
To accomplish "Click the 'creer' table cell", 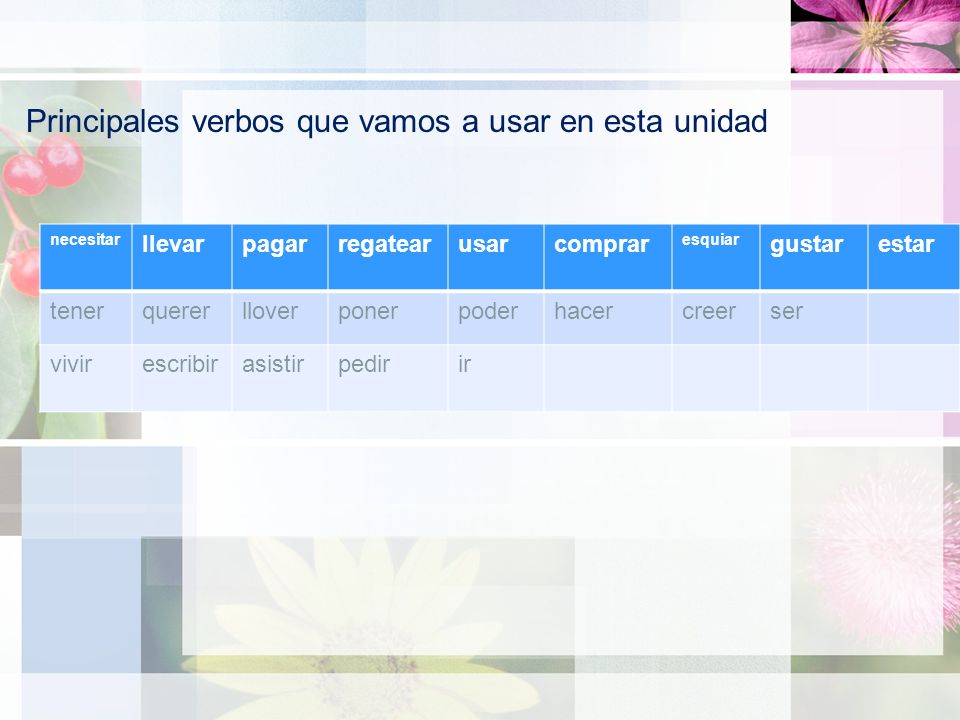I will coord(716,318).
